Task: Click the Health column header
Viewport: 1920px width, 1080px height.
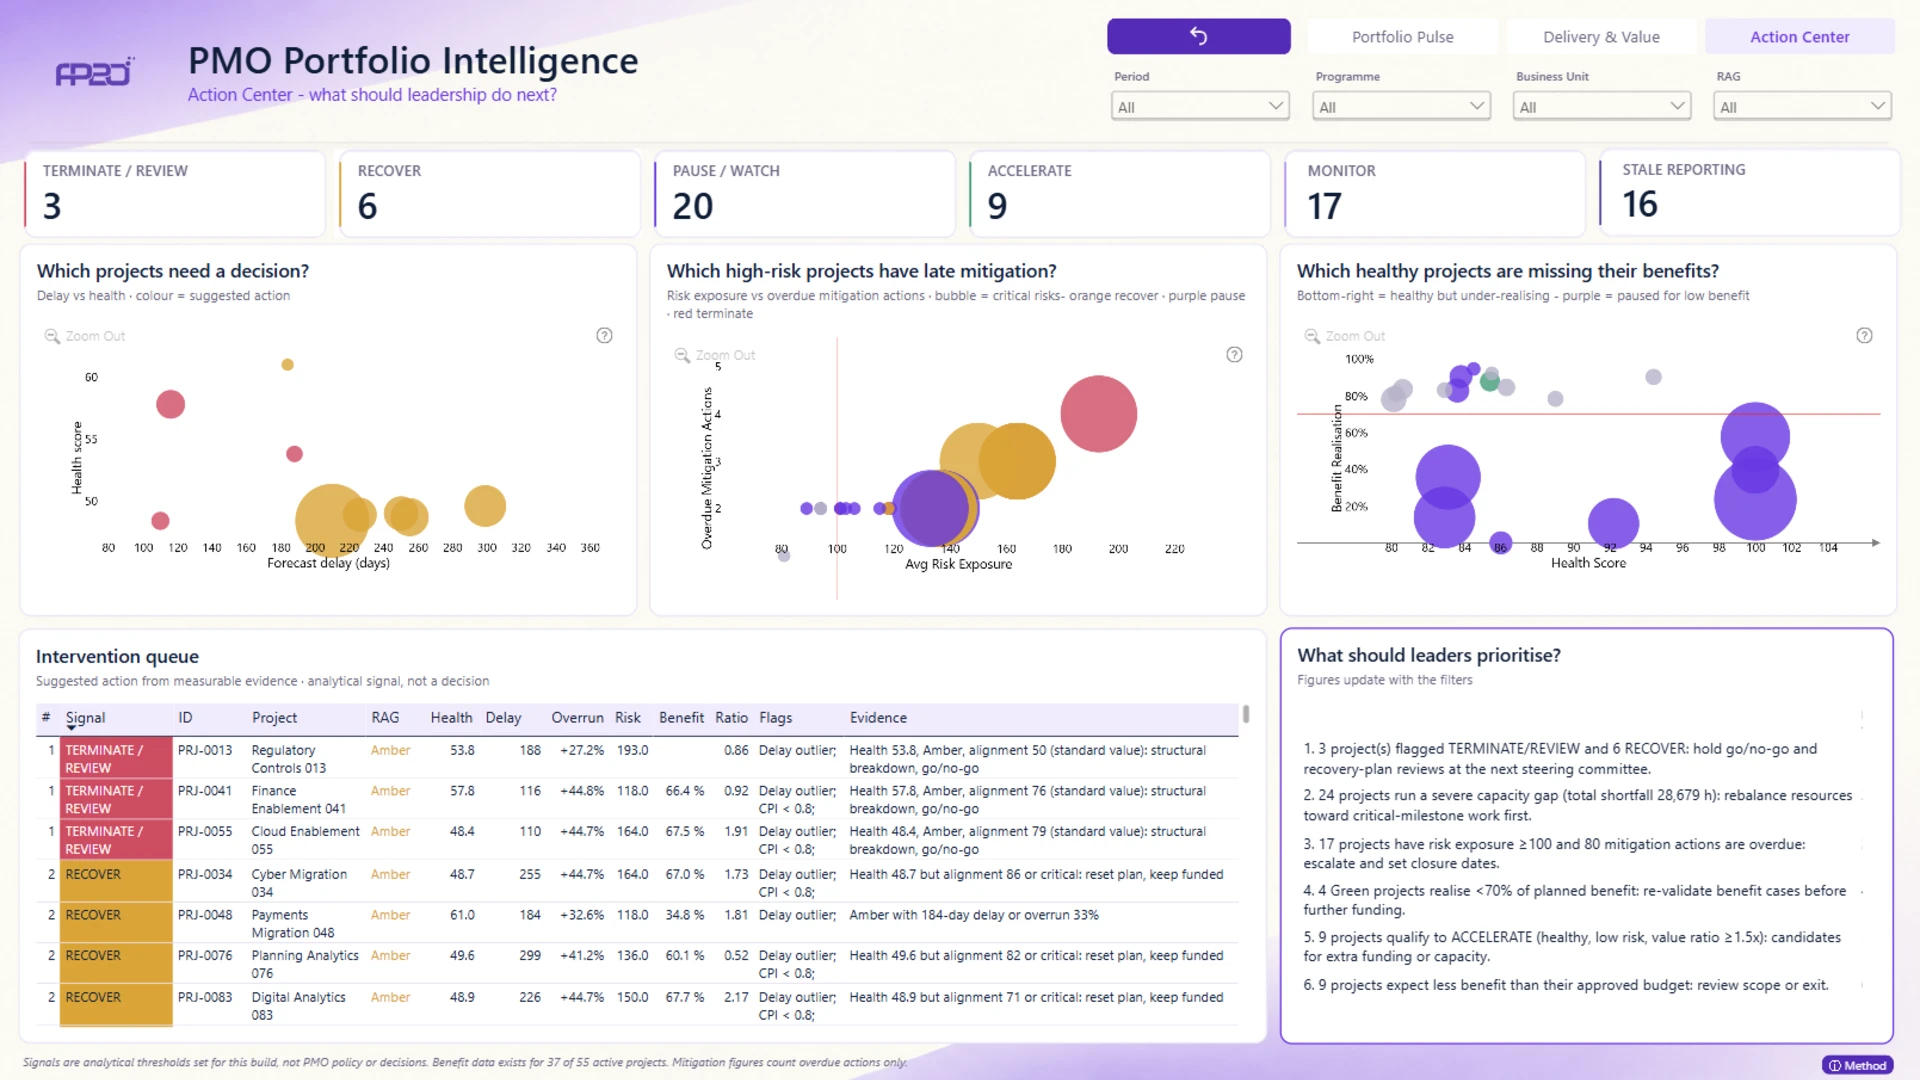Action: click(451, 718)
